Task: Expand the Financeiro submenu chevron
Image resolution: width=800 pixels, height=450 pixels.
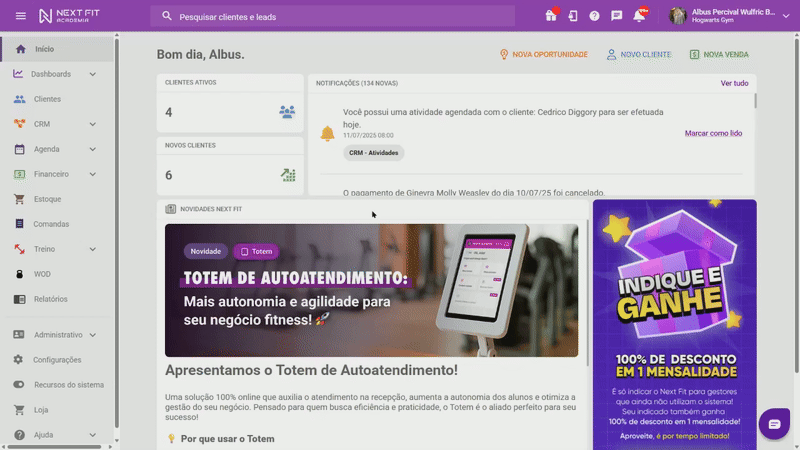Action: click(x=92, y=174)
